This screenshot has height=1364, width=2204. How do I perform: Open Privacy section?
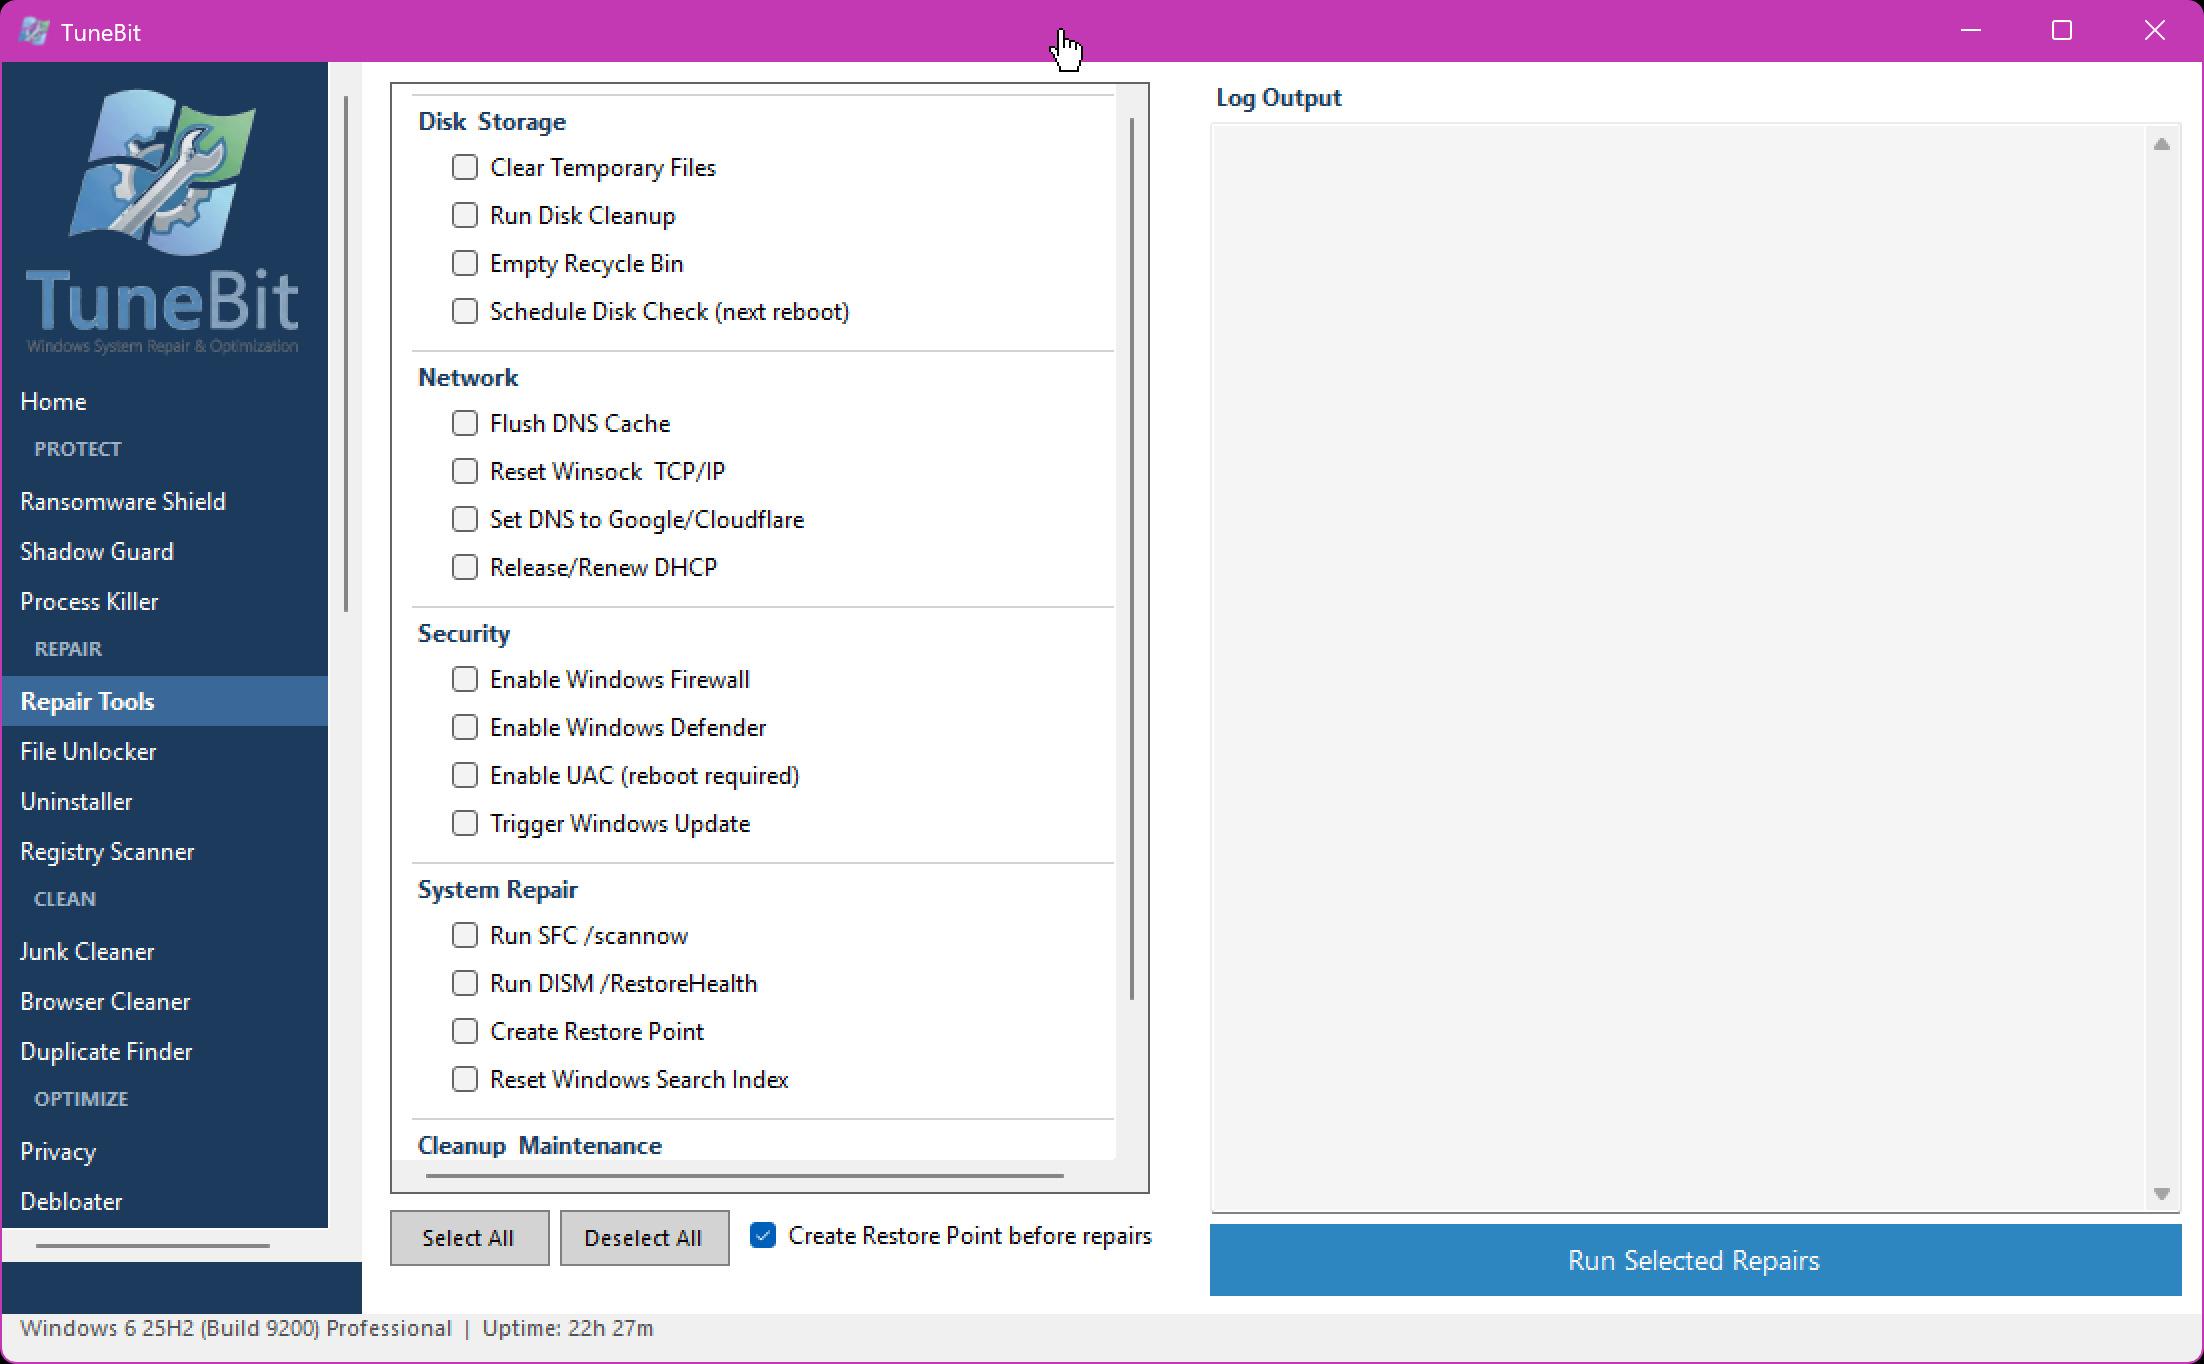165,1151
